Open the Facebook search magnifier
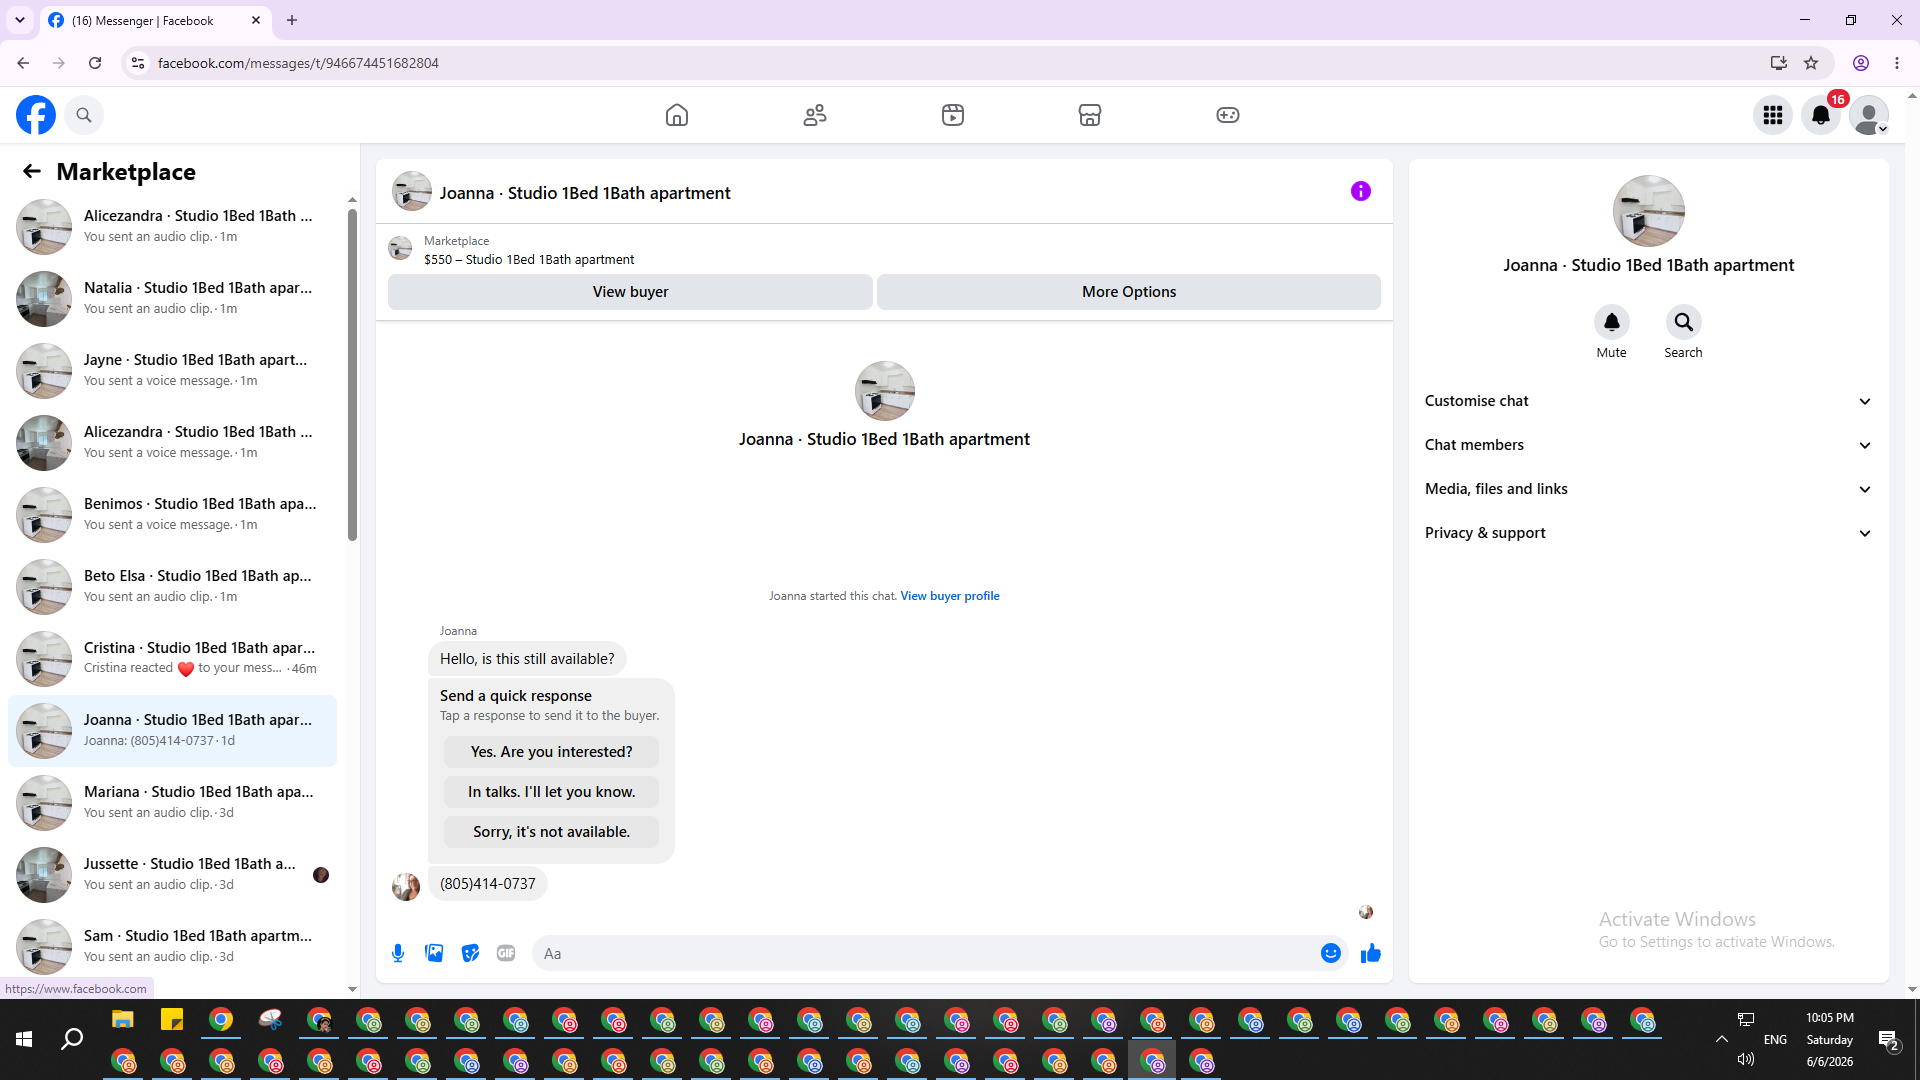Image resolution: width=1920 pixels, height=1080 pixels. pos(84,115)
